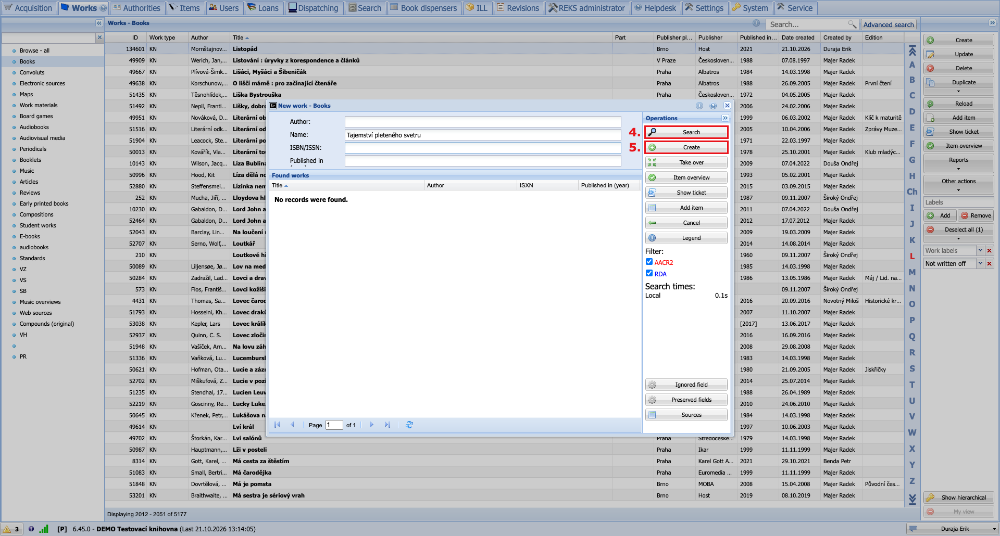This screenshot has width=1000, height=536.
Task: Open the Work labels combo box arrow
Action: 981,251
